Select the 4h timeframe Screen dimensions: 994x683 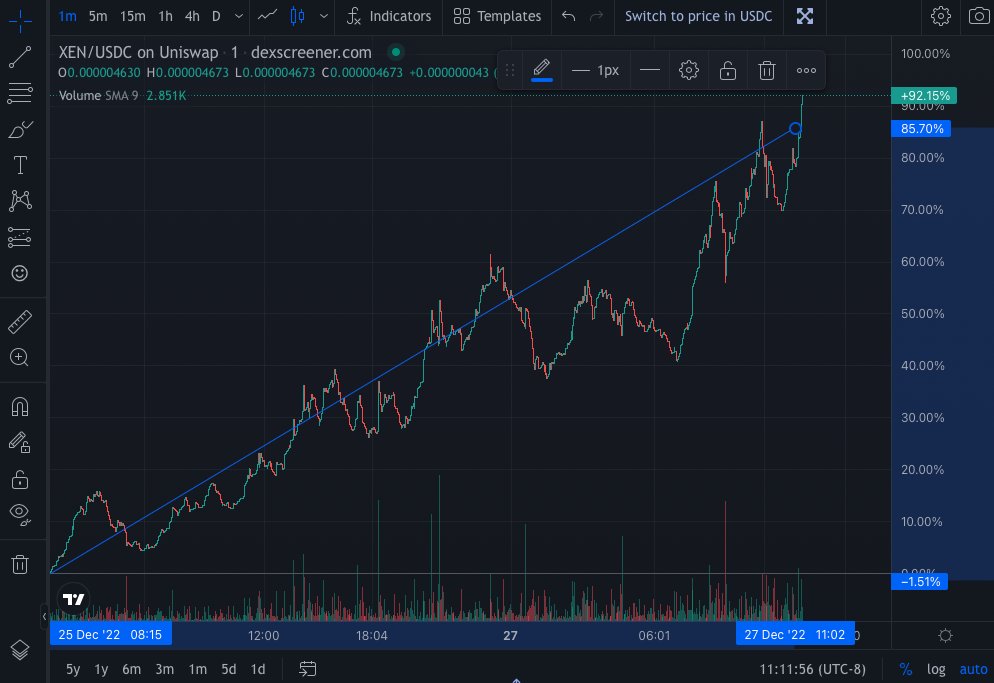[192, 16]
